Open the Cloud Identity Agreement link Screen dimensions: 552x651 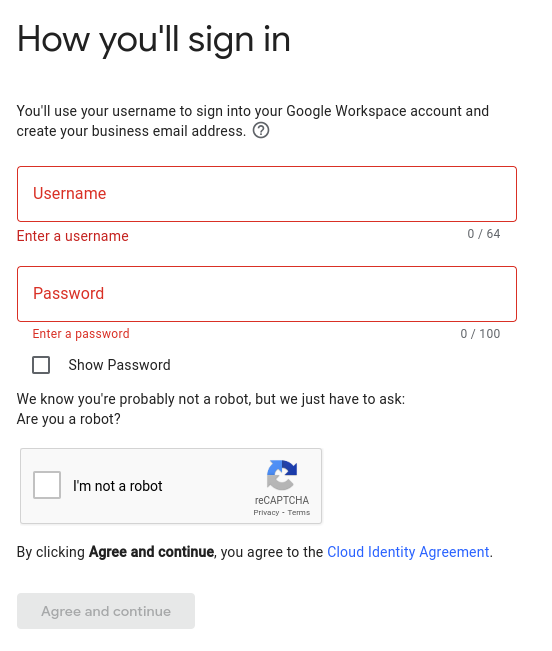[408, 552]
